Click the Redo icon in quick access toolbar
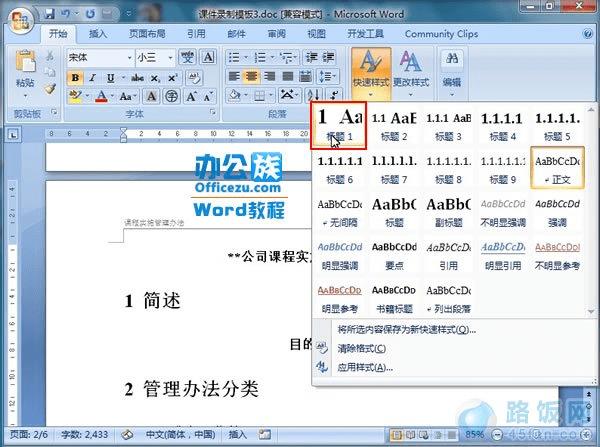Image resolution: width=600 pixels, height=447 pixels. [x=90, y=14]
